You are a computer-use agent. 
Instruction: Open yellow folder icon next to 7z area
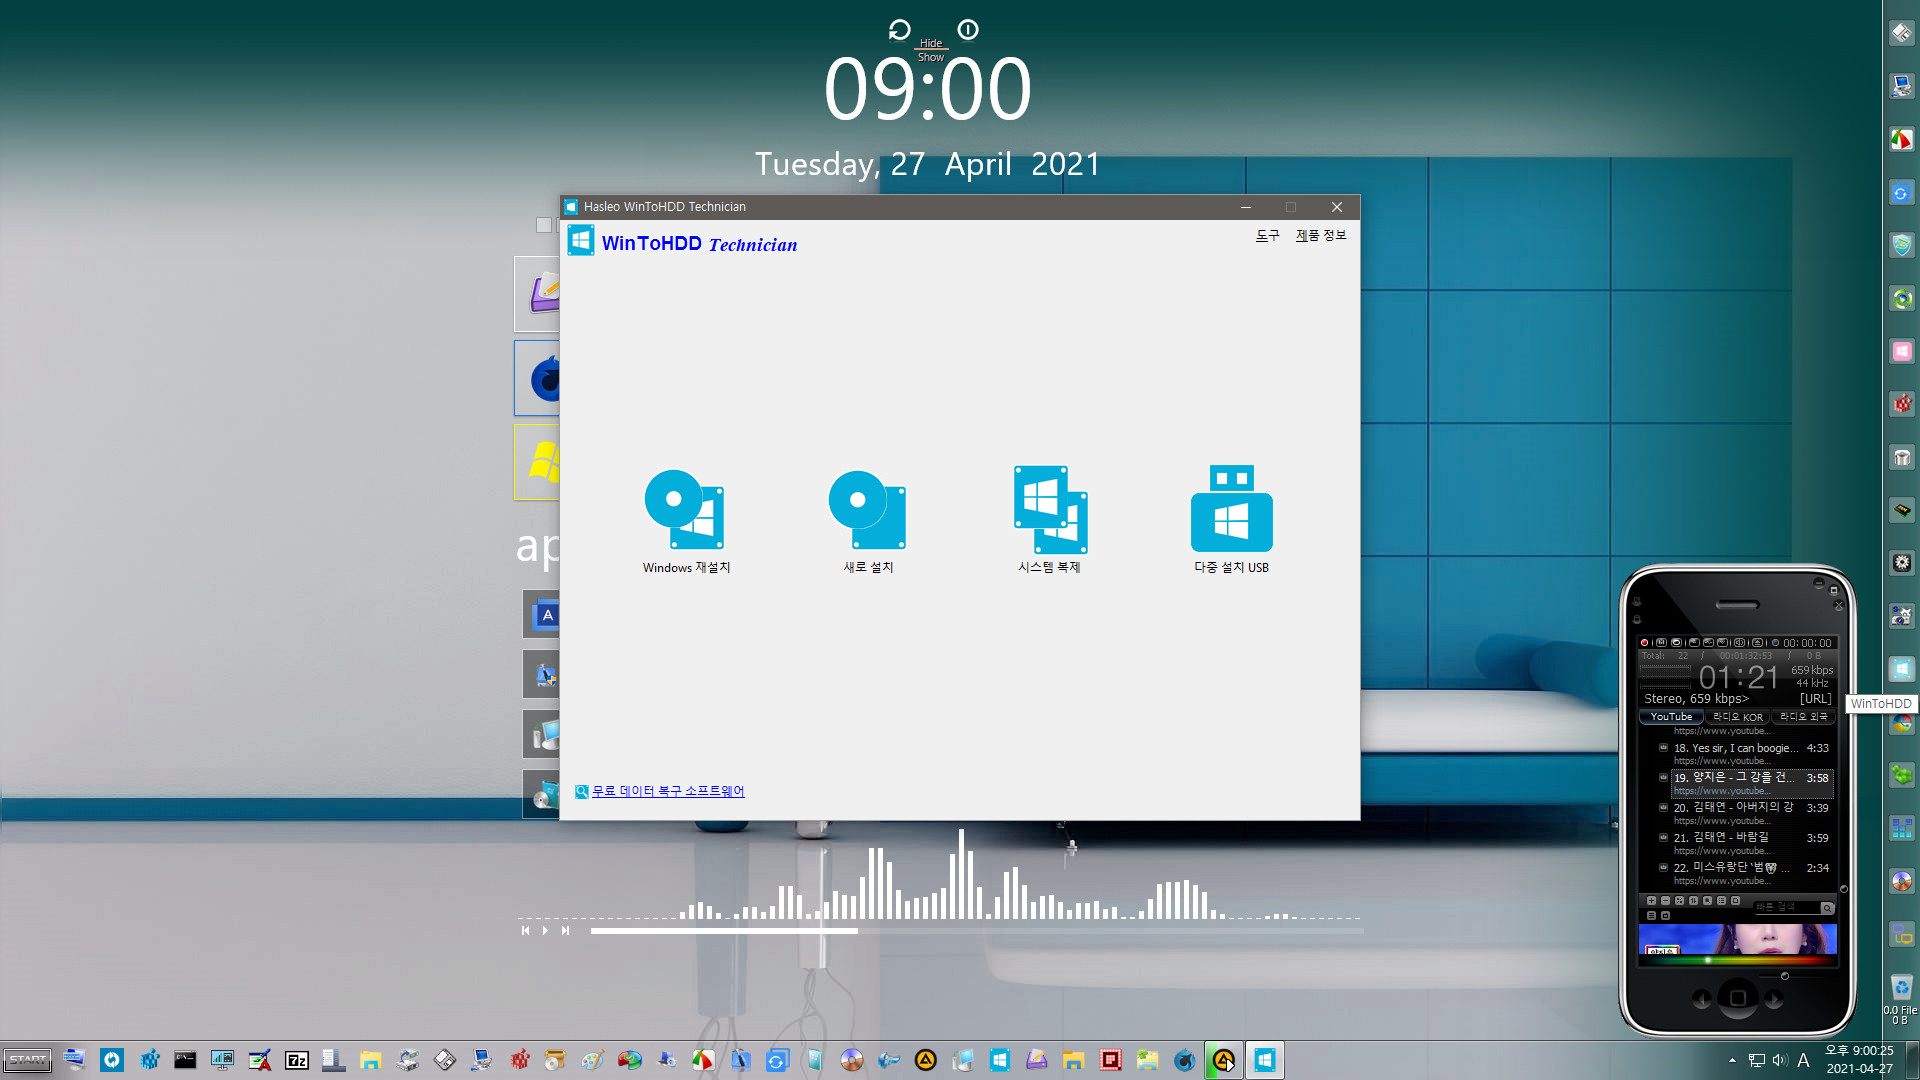pyautogui.click(x=371, y=1060)
